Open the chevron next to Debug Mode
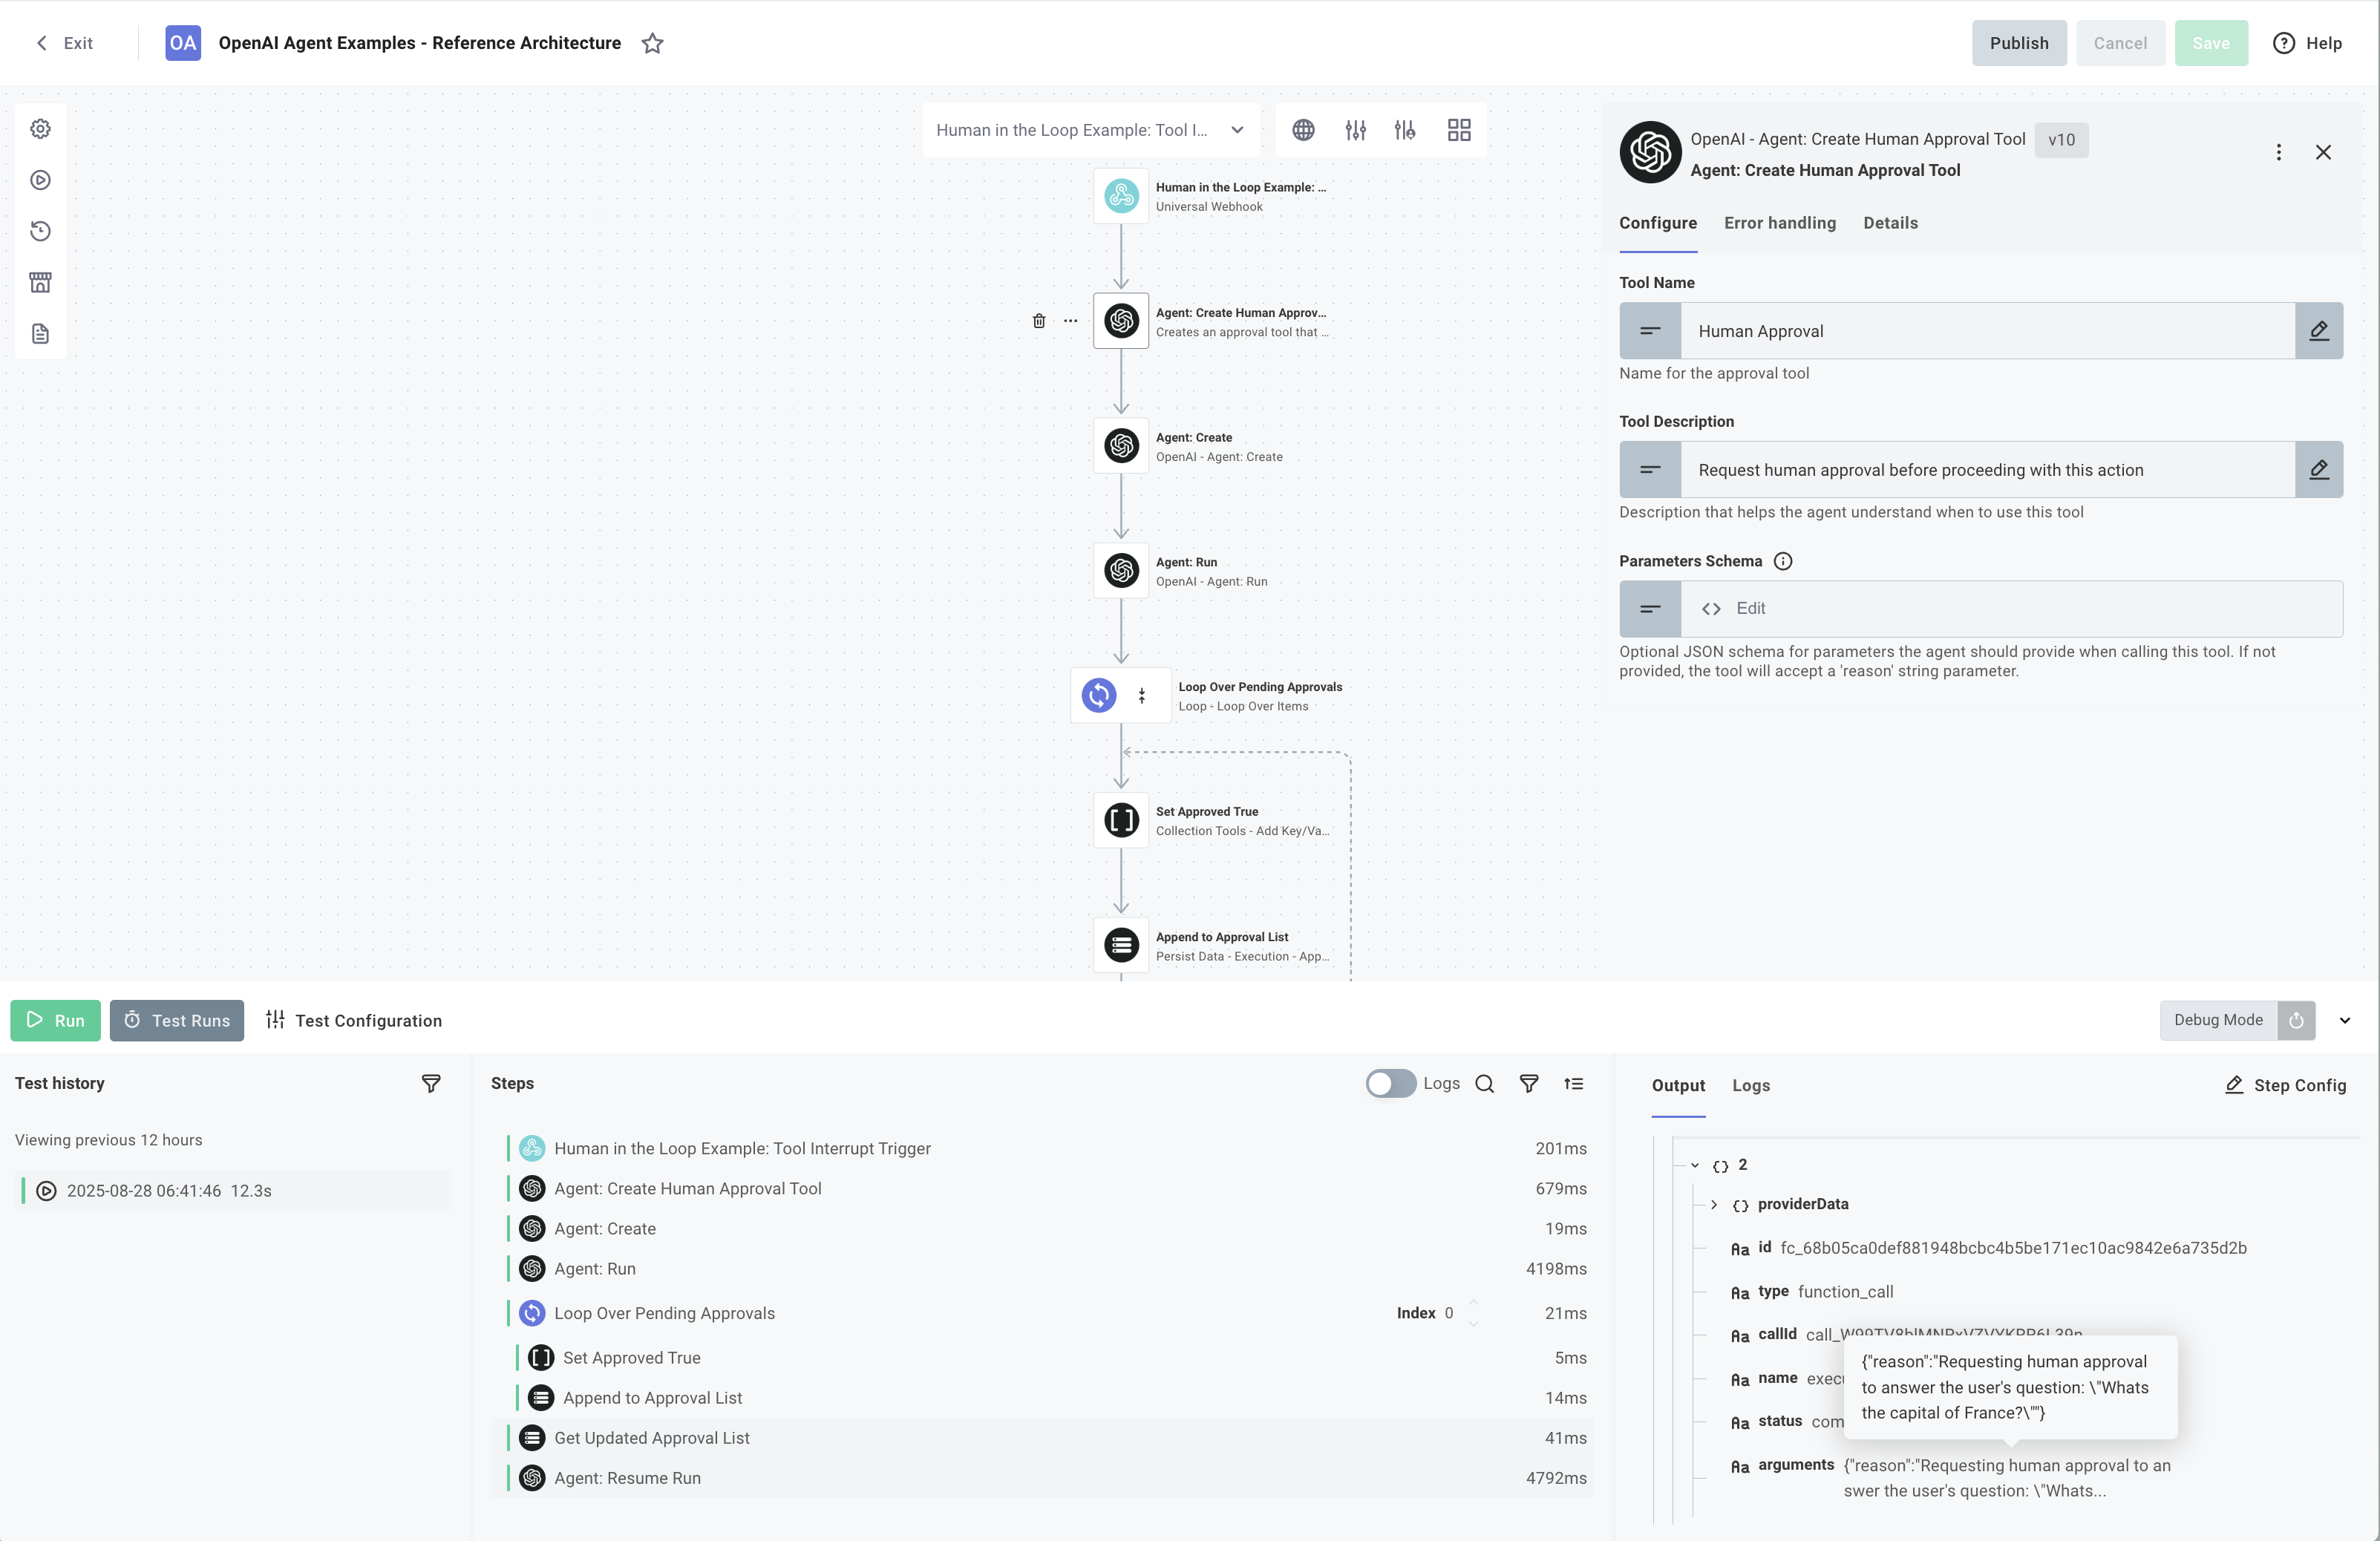The image size is (2380, 1541). click(x=2346, y=1021)
